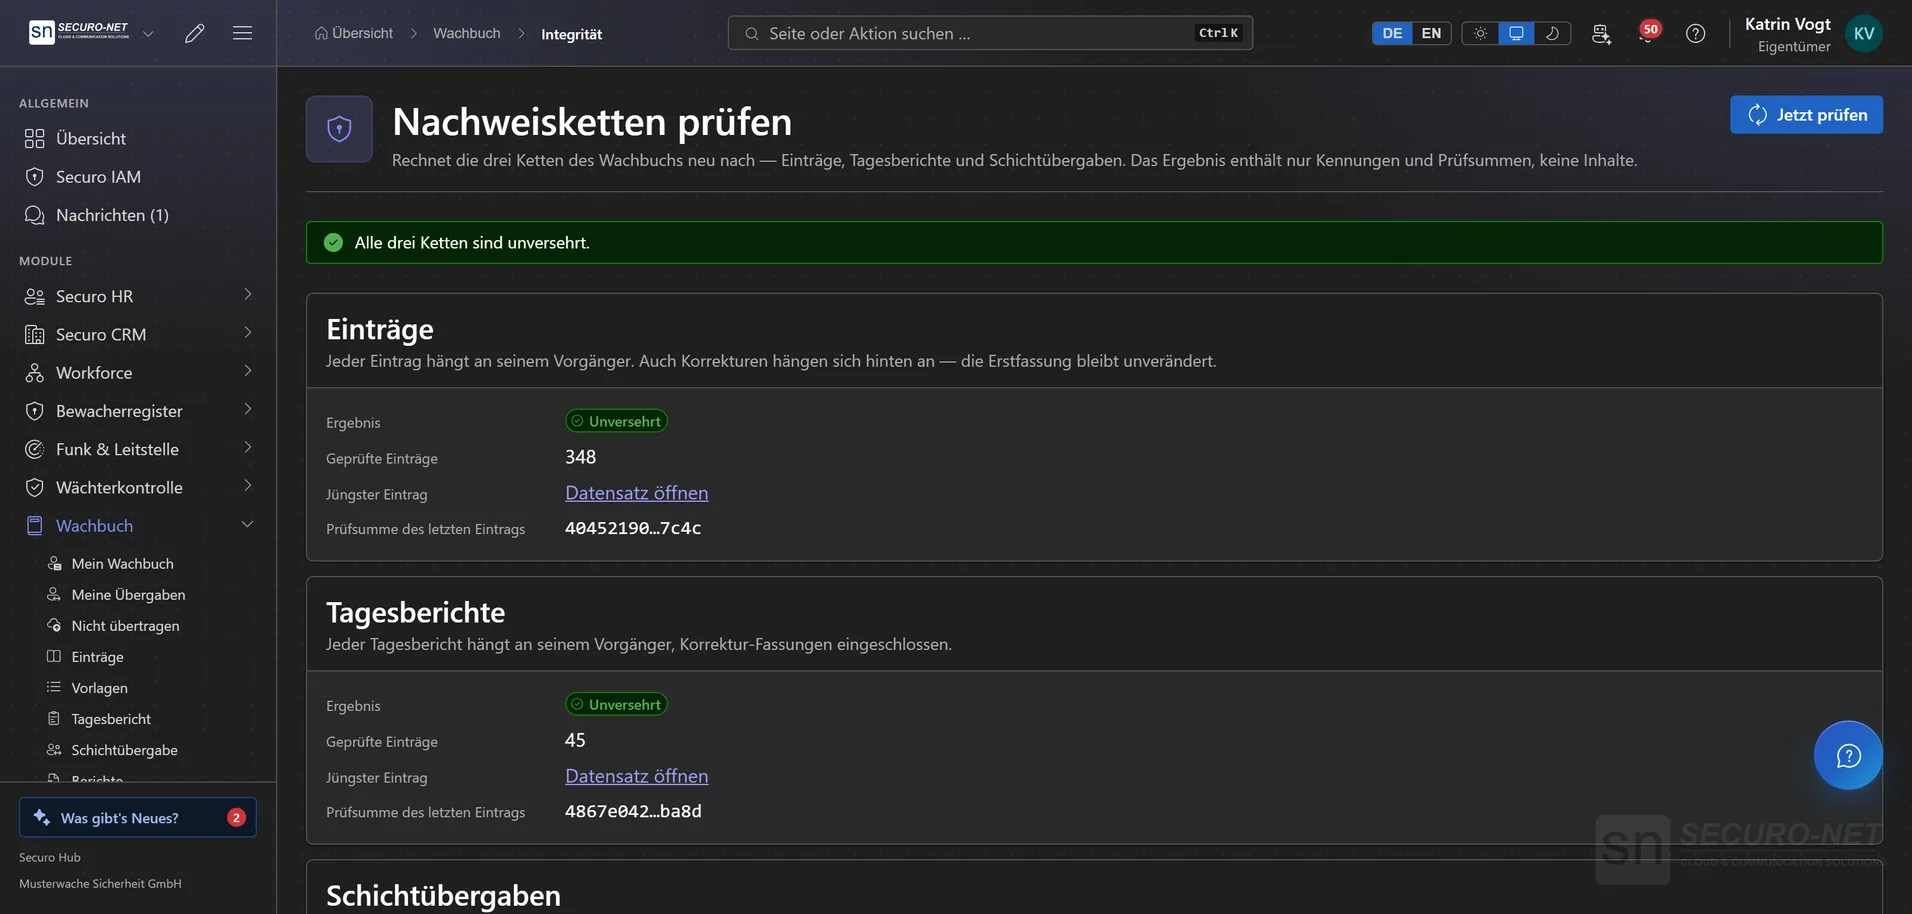Select dark theme moon icon

1552,33
